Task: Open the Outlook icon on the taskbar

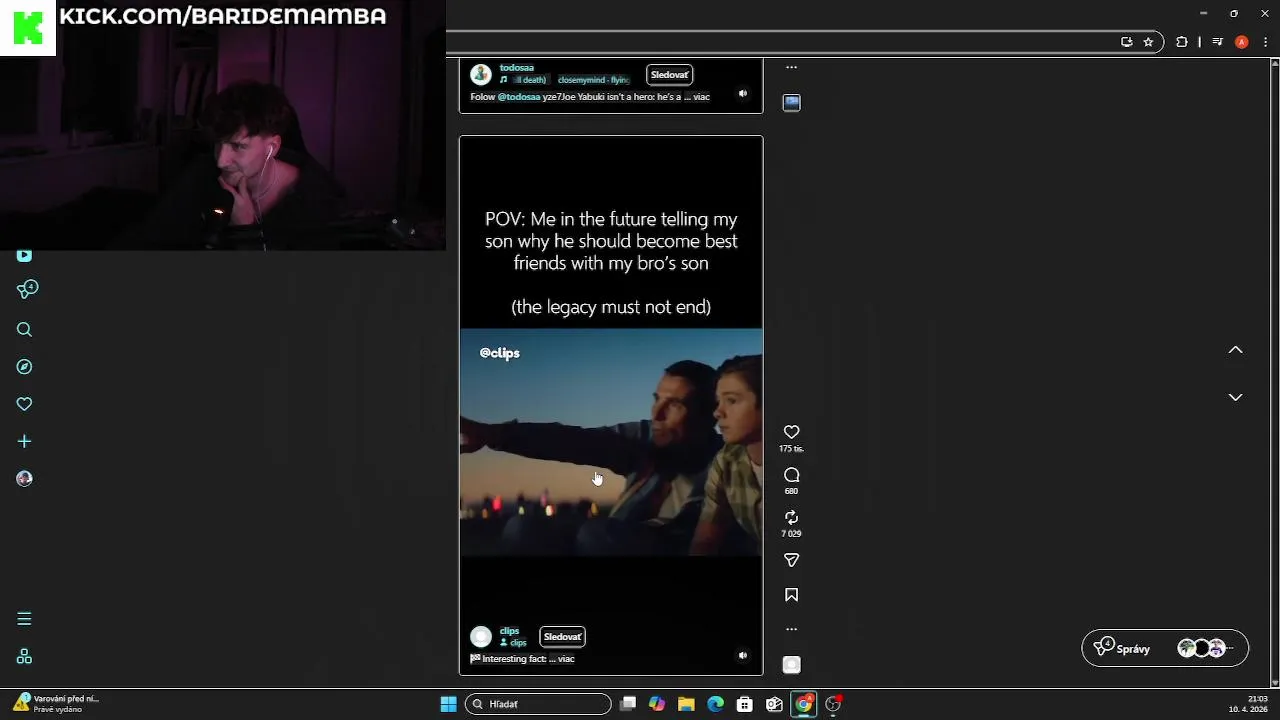Action: click(x=774, y=704)
